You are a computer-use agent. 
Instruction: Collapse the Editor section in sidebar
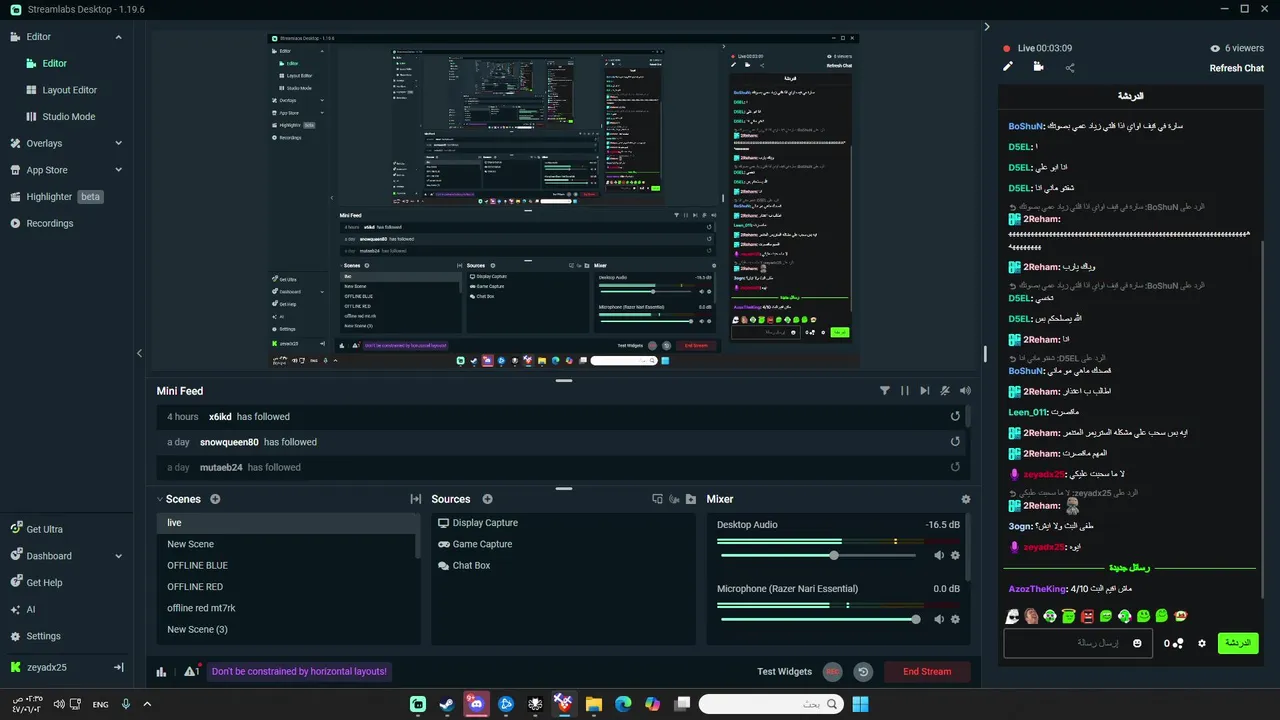tap(118, 37)
